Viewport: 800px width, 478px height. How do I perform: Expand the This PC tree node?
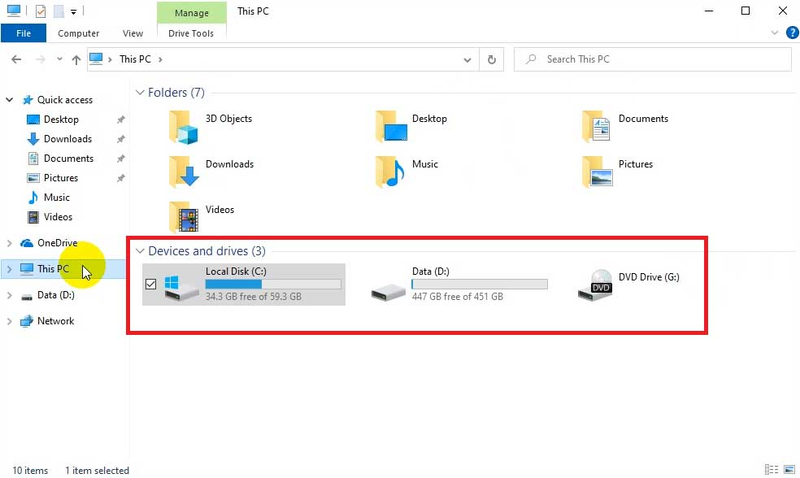[x=9, y=269]
